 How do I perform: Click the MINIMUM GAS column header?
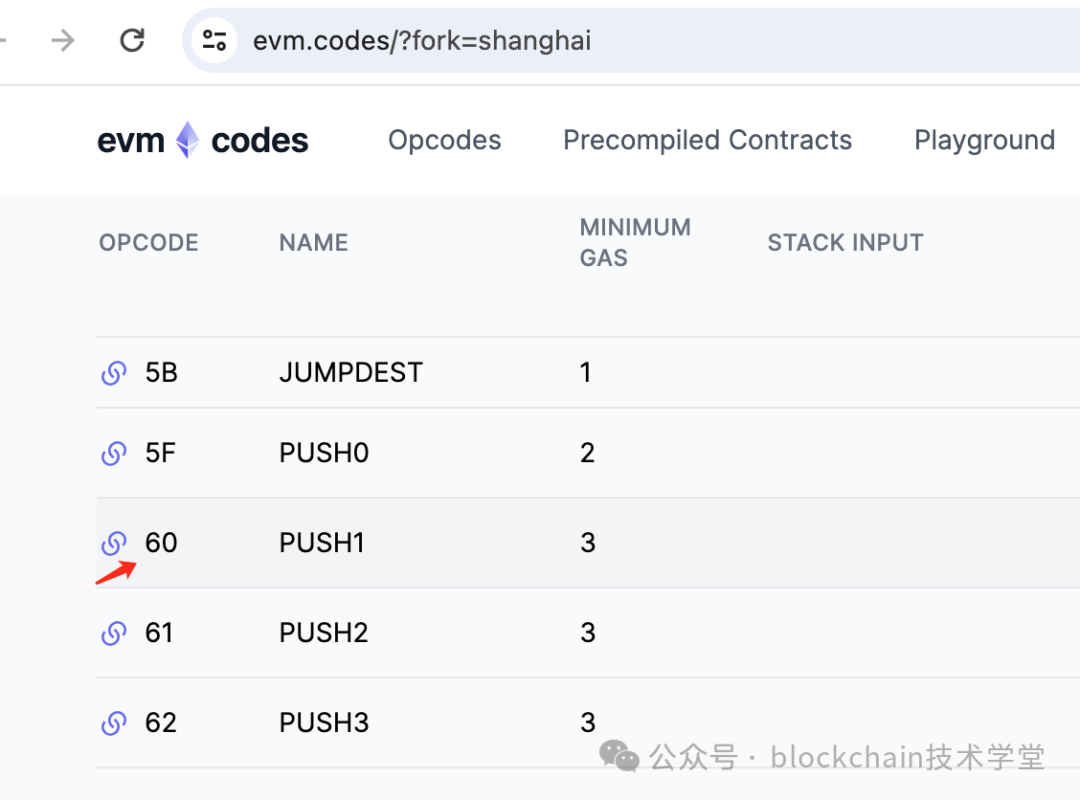tap(634, 242)
